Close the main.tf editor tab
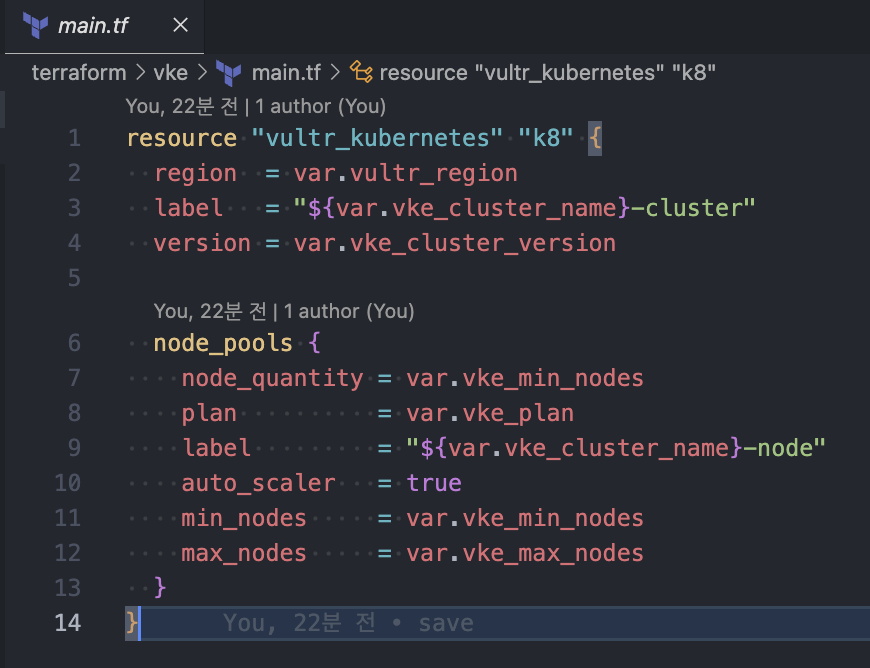This screenshot has width=870, height=668. click(x=180, y=25)
